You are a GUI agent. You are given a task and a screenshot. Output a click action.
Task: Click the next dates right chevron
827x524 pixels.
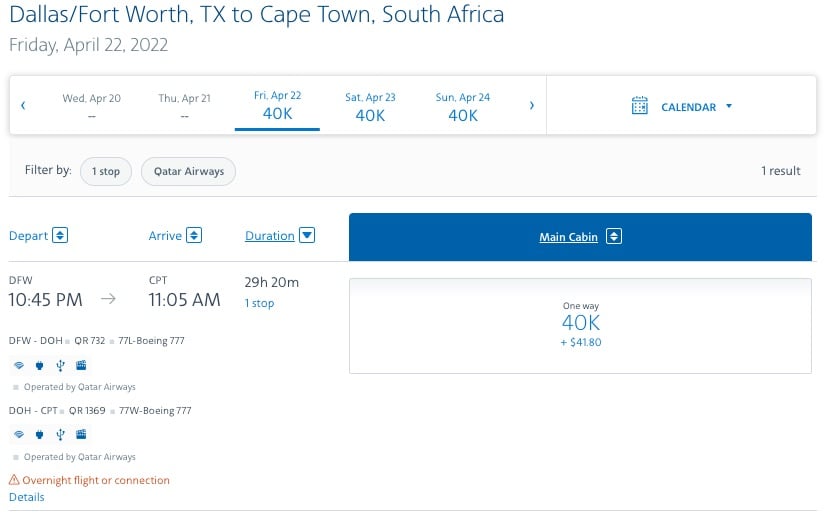coord(532,105)
